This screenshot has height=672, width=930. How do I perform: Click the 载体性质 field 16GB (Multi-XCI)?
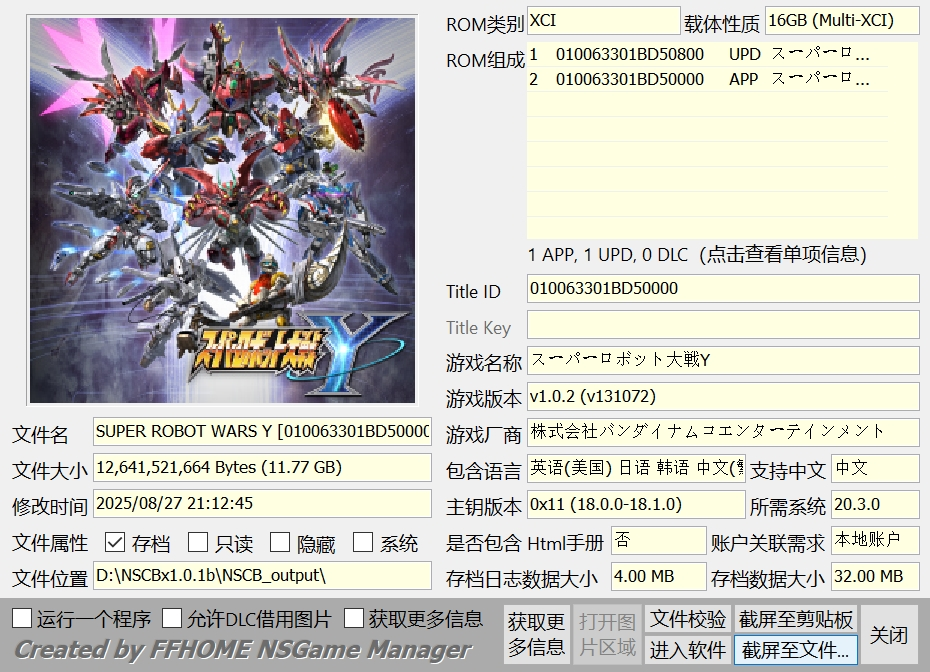pyautogui.click(x=842, y=21)
